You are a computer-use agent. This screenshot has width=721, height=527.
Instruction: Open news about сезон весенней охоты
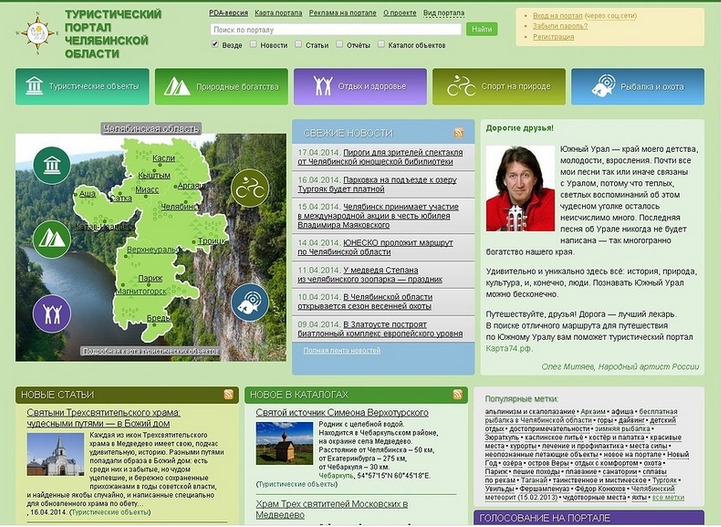[x=365, y=302]
